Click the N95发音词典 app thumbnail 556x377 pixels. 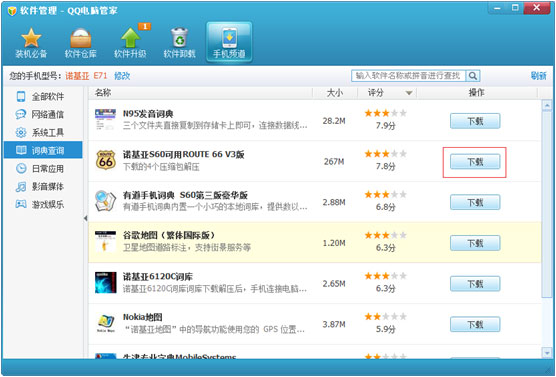105,120
